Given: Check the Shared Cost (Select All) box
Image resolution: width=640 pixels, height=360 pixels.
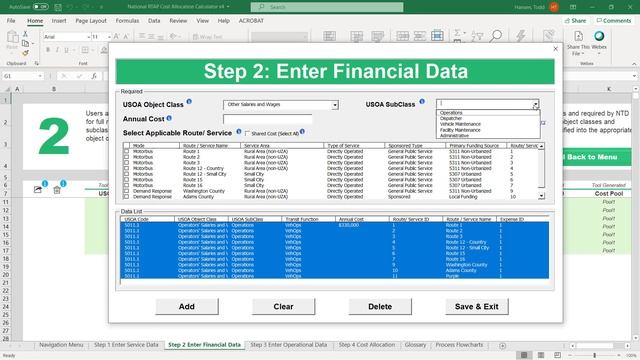Looking at the screenshot, I should (x=247, y=133).
